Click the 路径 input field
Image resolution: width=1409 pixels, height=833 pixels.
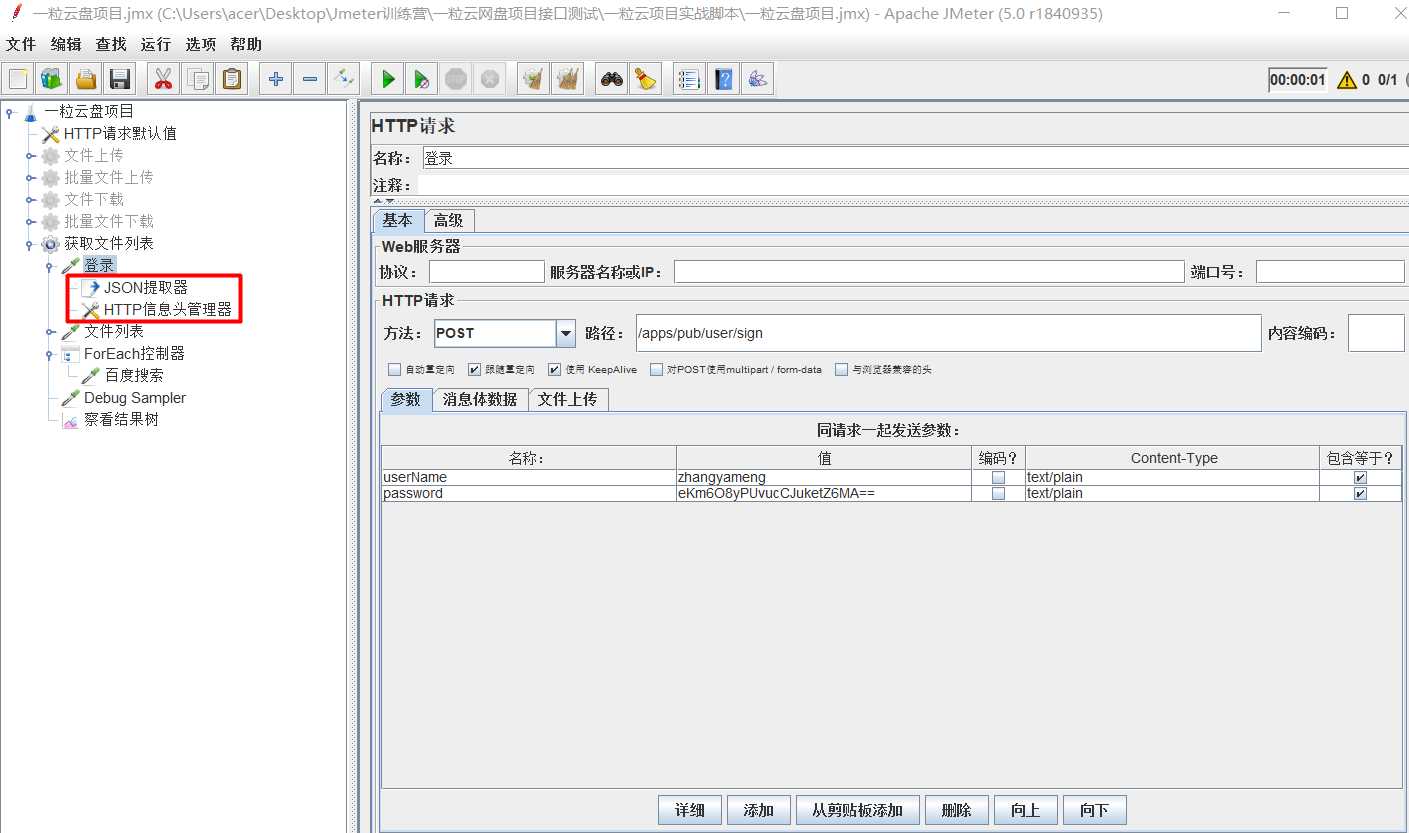pyautogui.click(x=948, y=333)
